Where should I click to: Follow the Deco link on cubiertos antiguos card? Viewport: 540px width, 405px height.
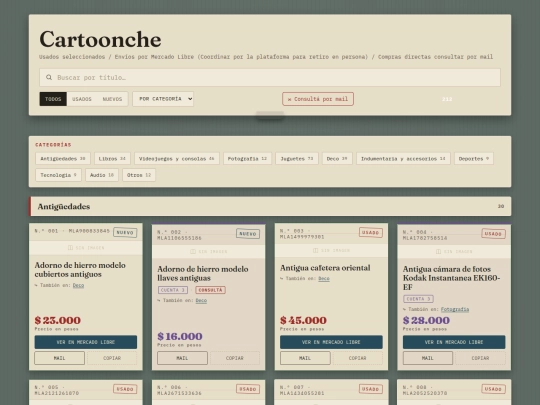[x=78, y=285]
